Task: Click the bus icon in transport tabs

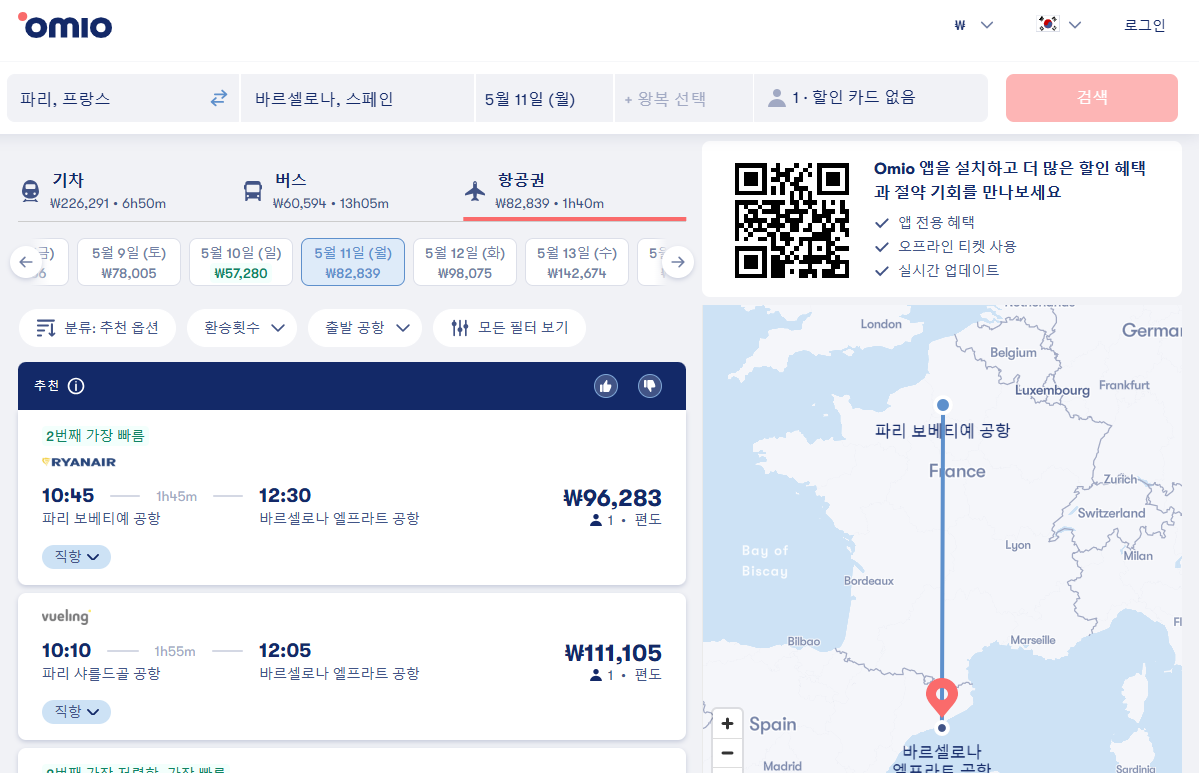Action: coord(253,190)
